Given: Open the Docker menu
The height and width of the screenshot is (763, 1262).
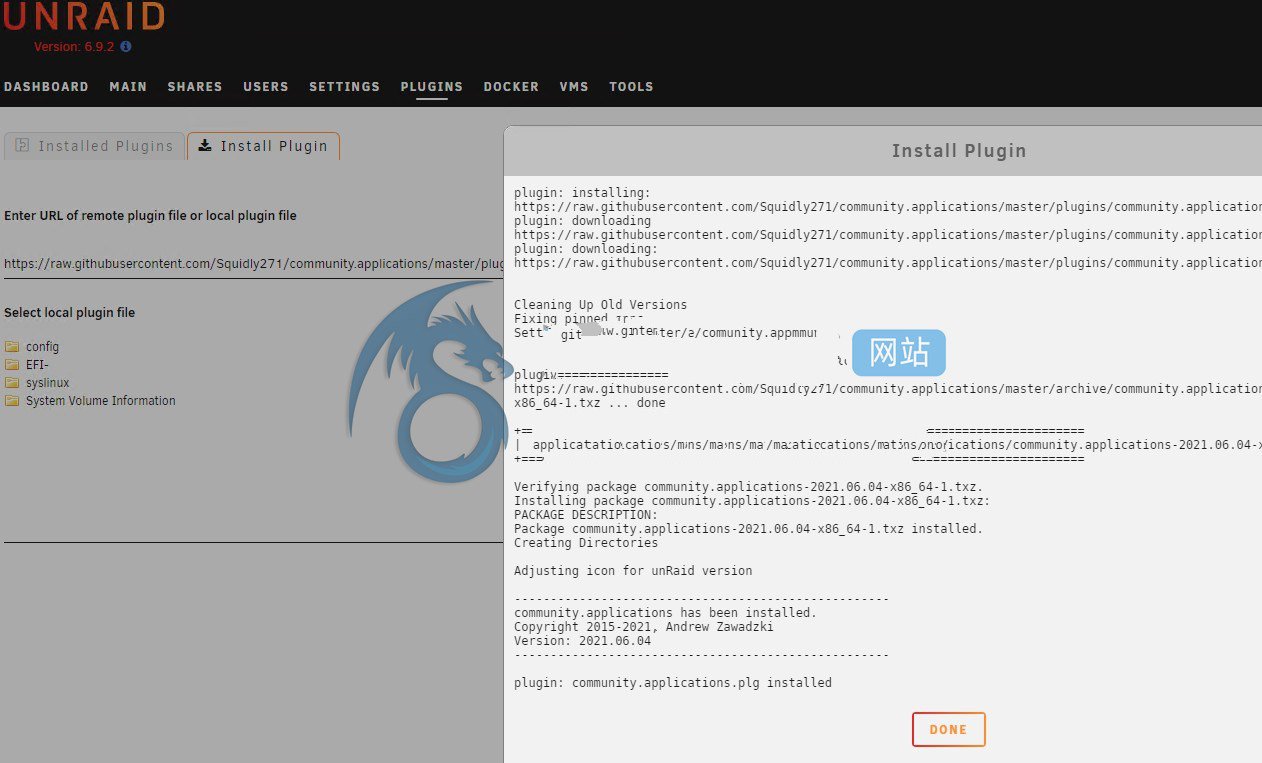Looking at the screenshot, I should (x=511, y=87).
